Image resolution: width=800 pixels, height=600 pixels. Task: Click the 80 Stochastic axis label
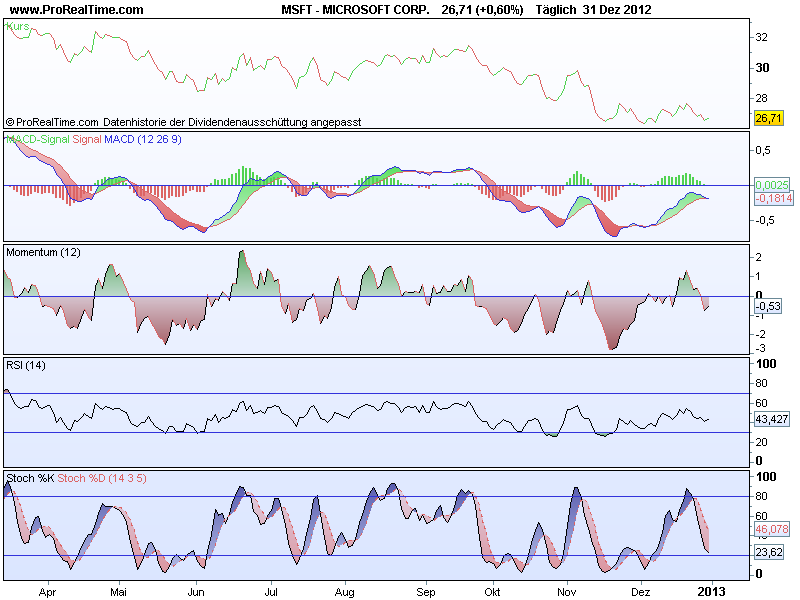coord(762,496)
